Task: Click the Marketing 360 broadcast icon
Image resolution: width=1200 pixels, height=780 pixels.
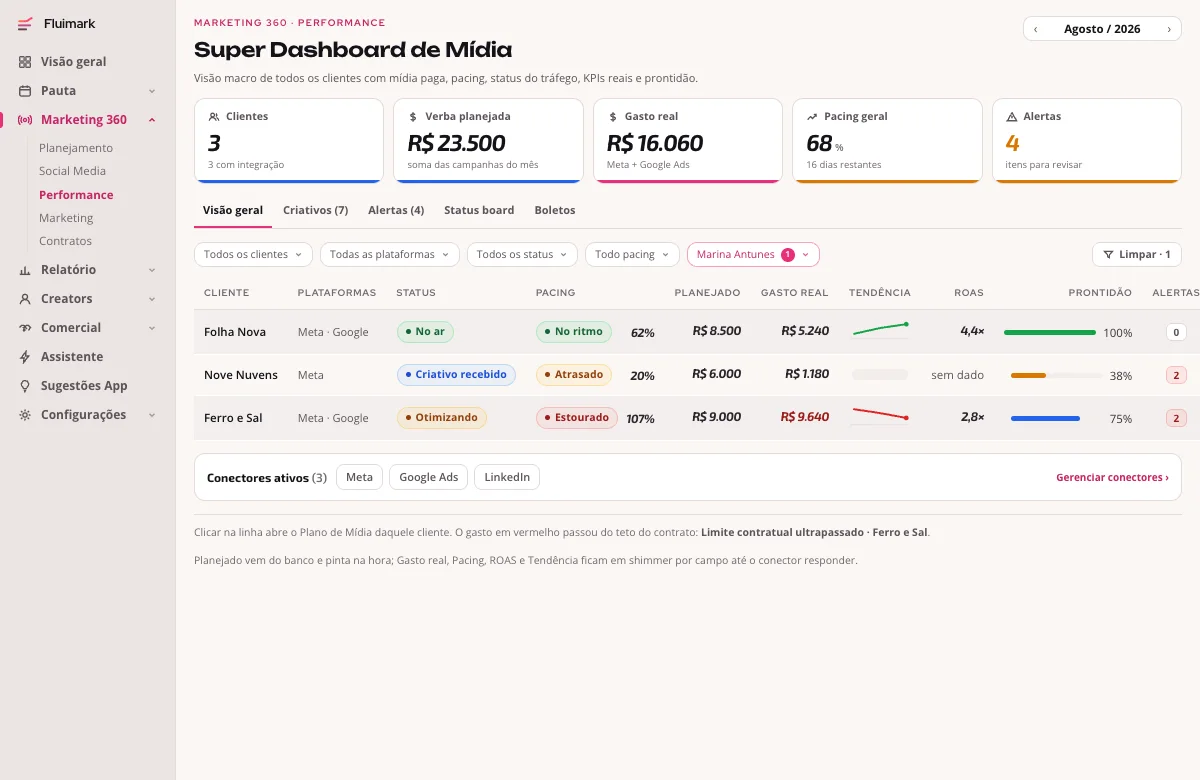Action: 25,120
